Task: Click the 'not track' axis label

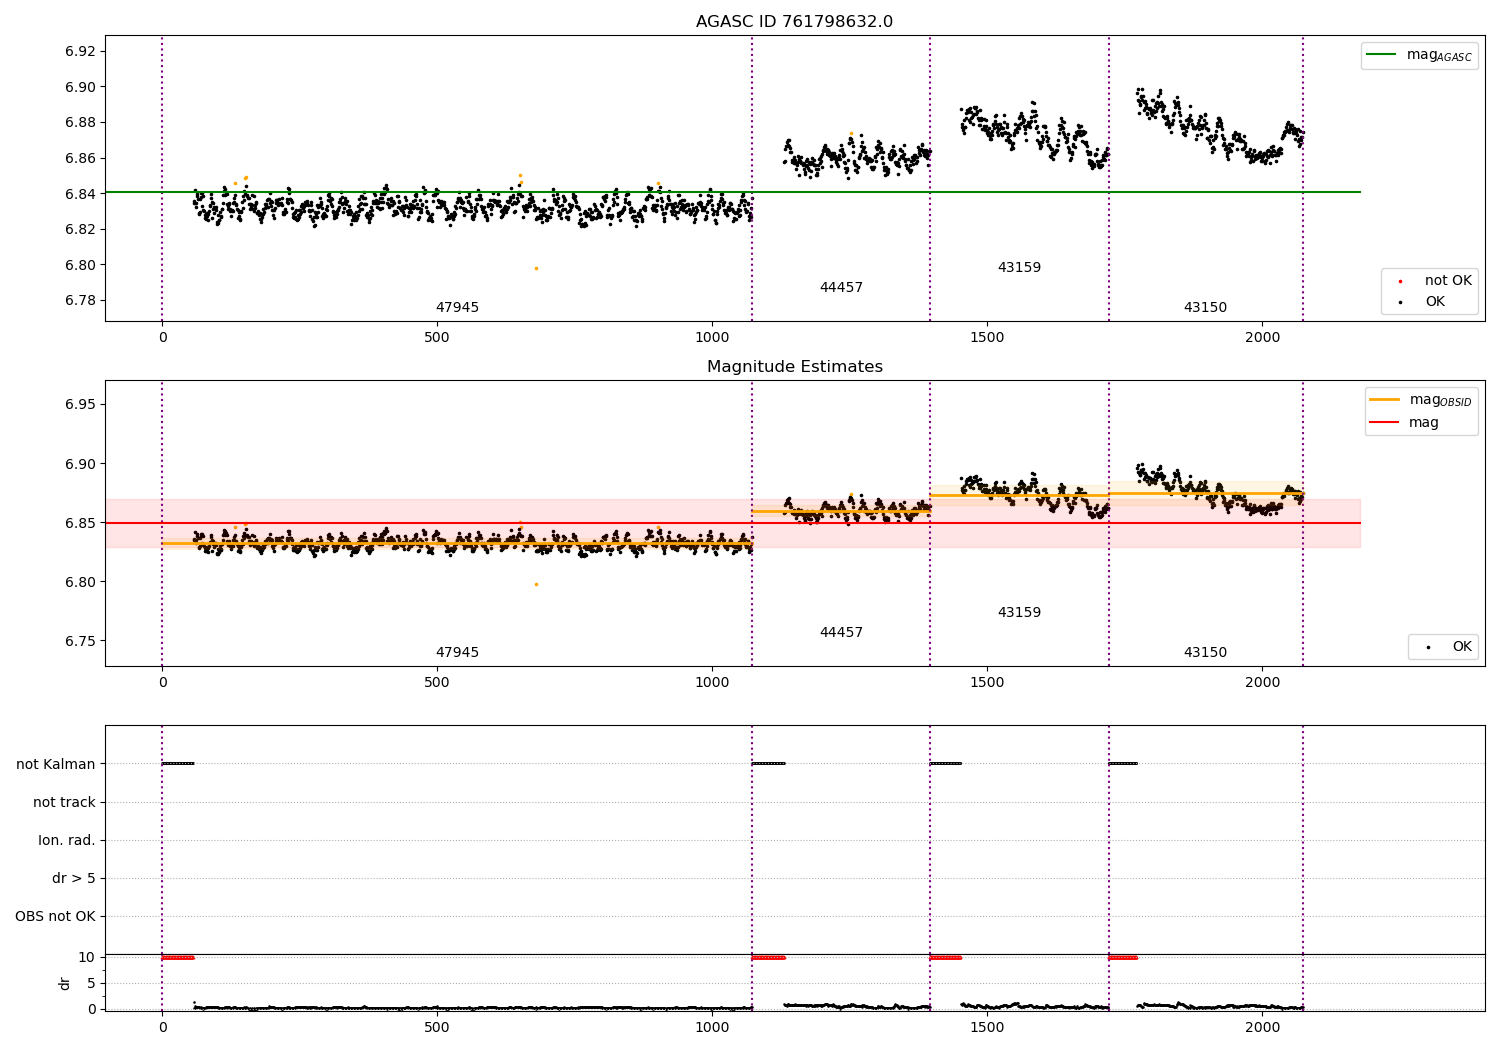Action: point(64,802)
